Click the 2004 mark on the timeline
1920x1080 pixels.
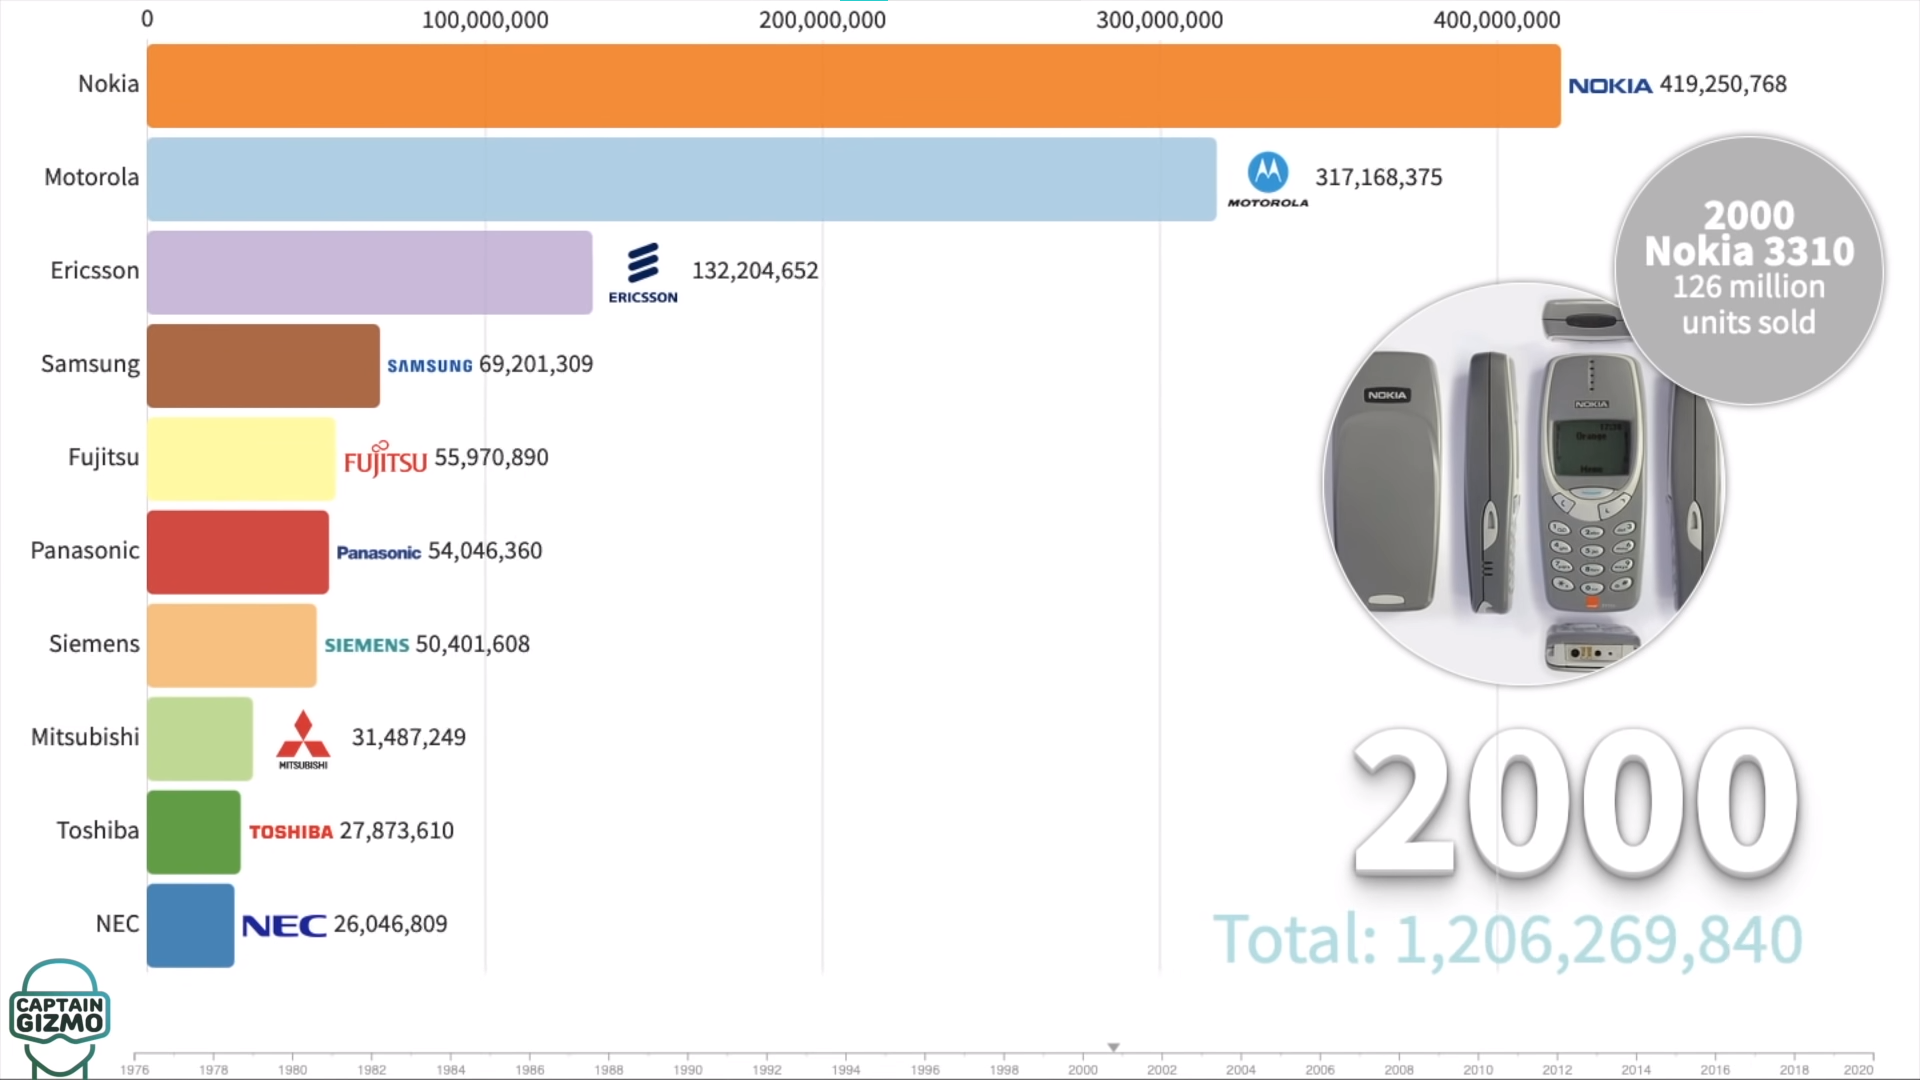1241,1069
